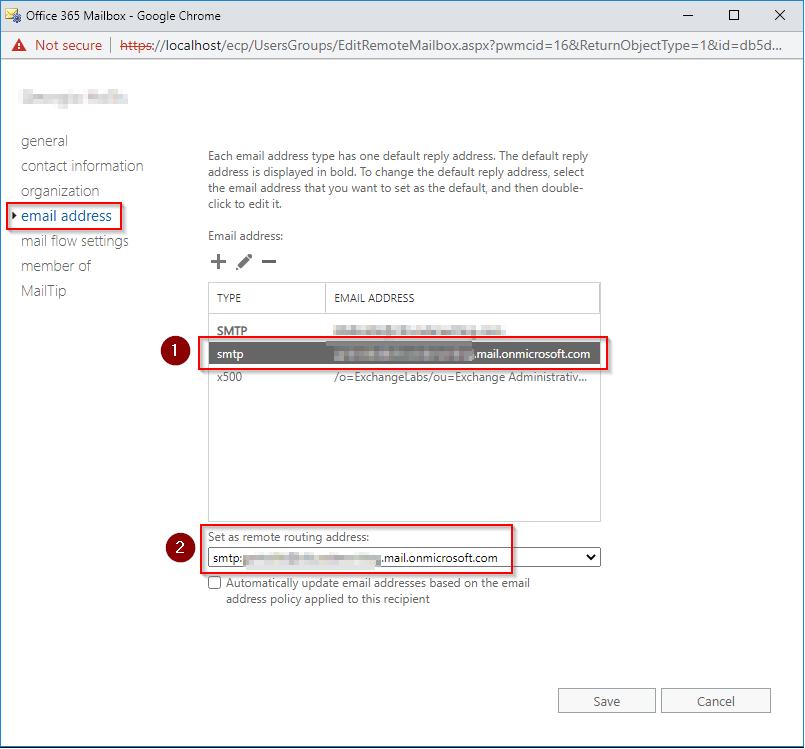This screenshot has height=749, width=805.
Task: Click the URL in the address bar
Action: click(451, 45)
